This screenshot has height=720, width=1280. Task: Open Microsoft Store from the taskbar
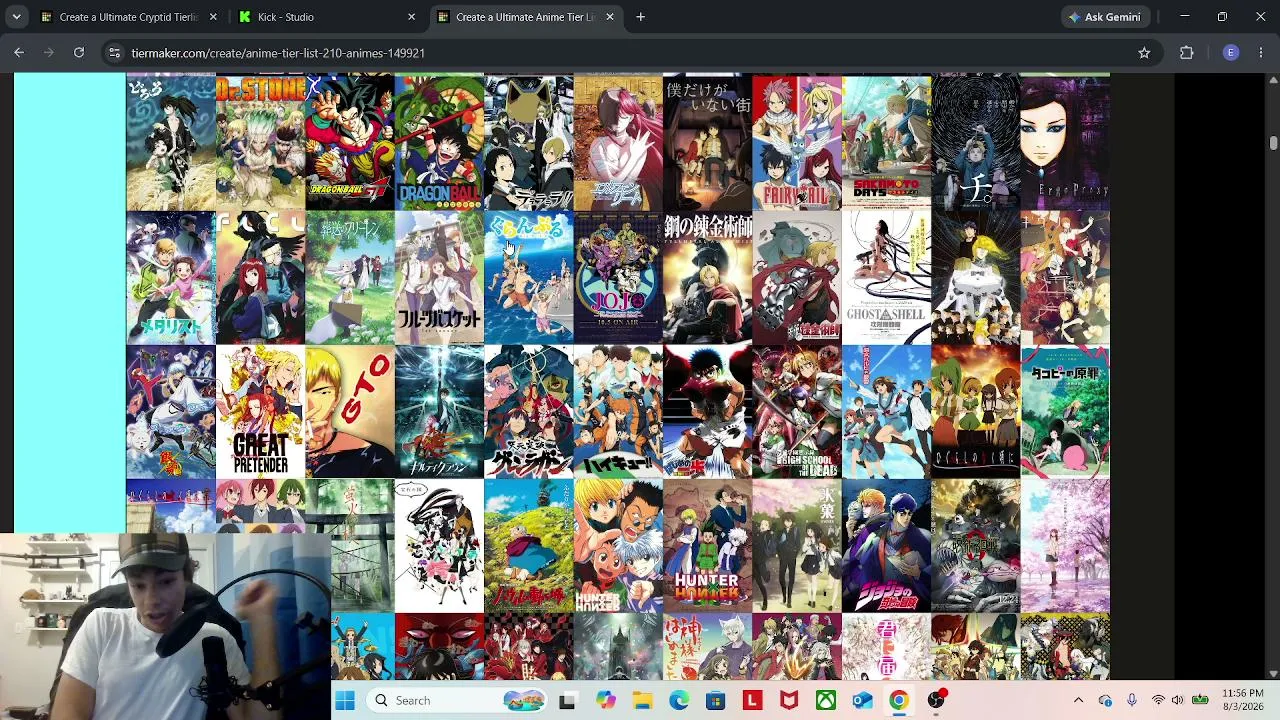716,701
